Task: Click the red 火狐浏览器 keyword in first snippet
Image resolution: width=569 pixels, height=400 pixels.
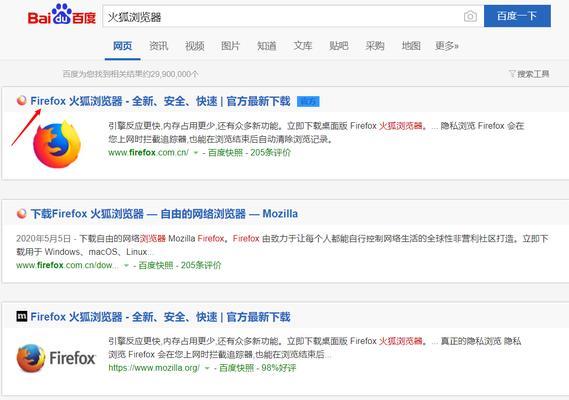Action: 401,126
